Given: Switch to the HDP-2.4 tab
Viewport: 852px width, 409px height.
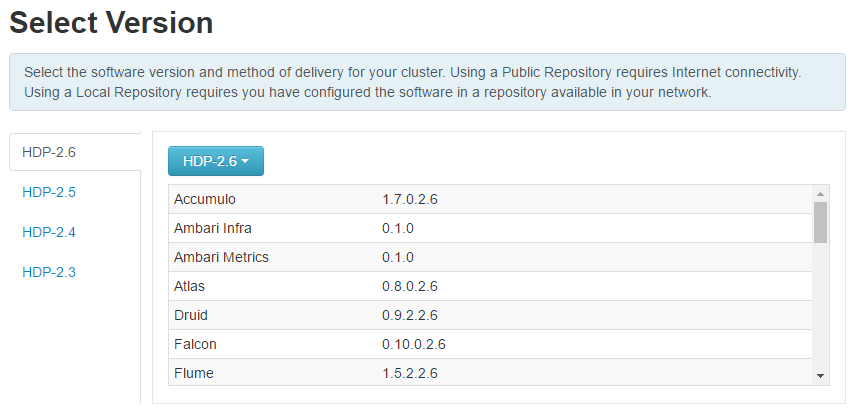Looking at the screenshot, I should (49, 232).
